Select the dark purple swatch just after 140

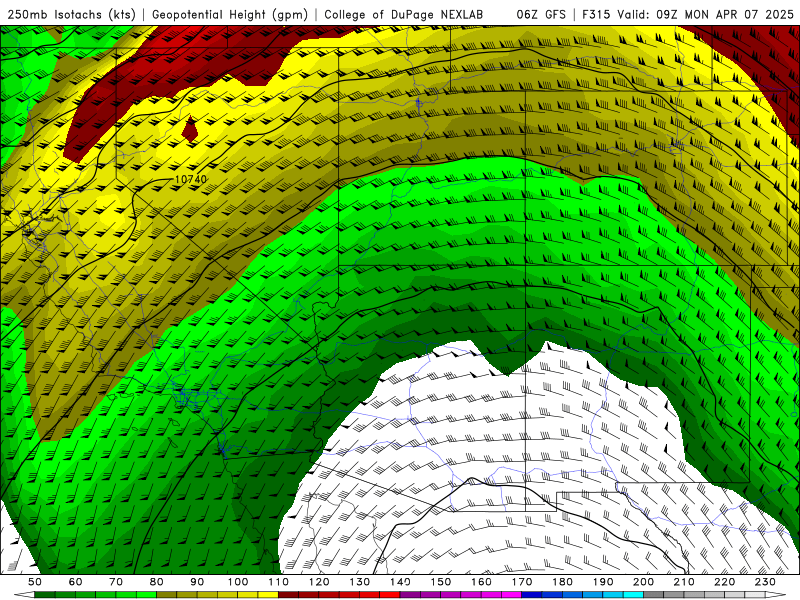coord(410,595)
